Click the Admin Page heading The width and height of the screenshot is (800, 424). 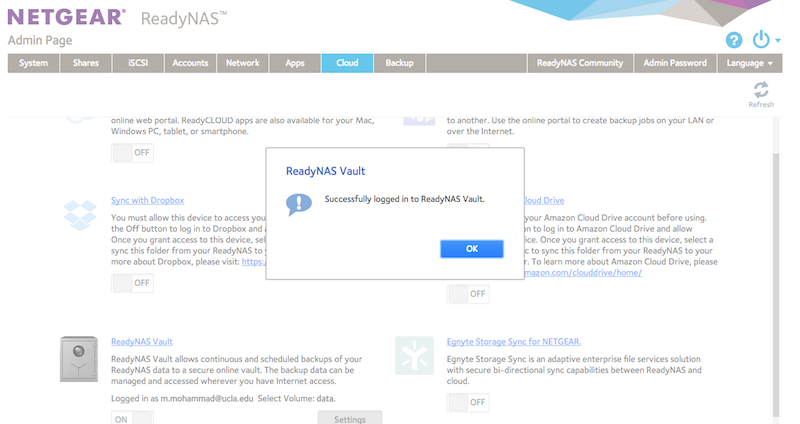40,40
